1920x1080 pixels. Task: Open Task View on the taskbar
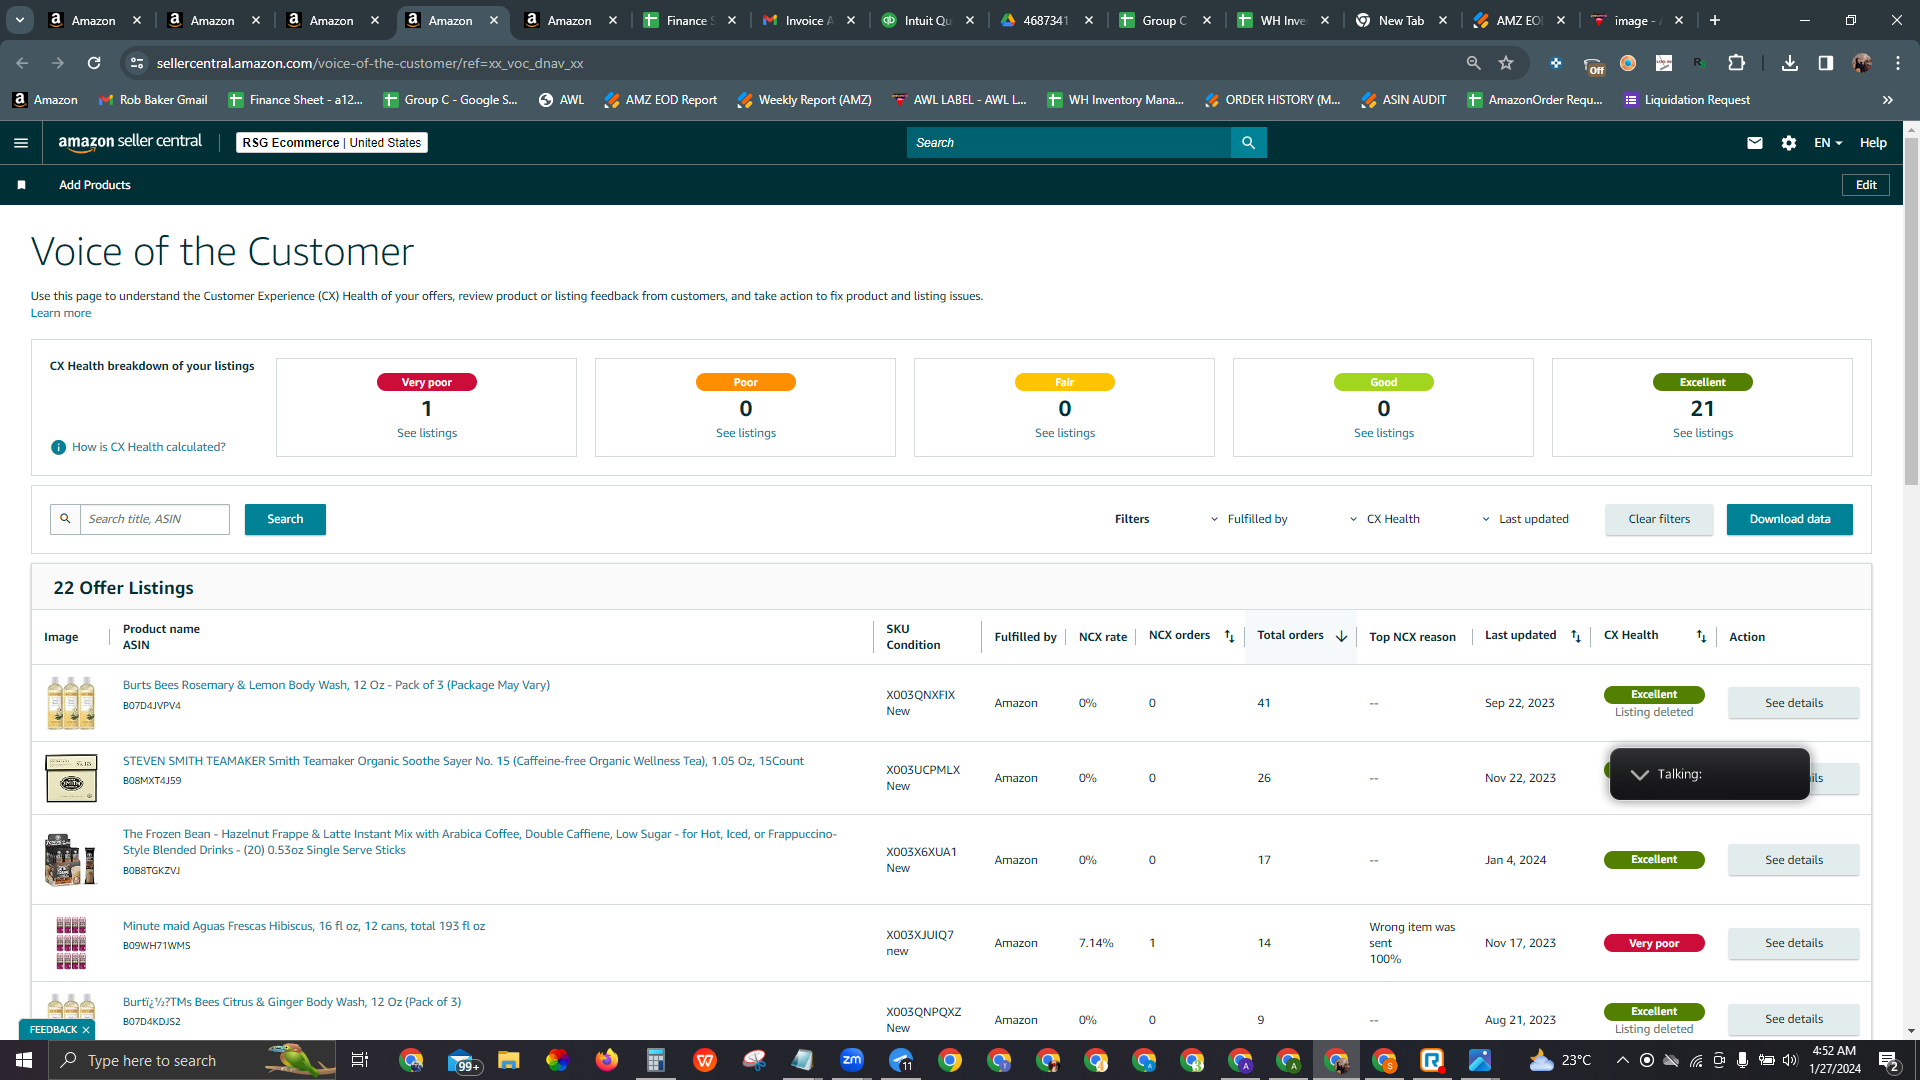360,1060
